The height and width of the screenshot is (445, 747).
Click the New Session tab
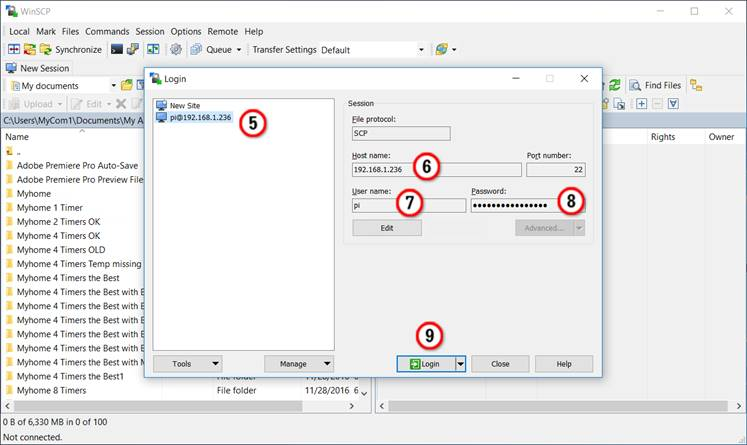pyautogui.click(x=38, y=68)
